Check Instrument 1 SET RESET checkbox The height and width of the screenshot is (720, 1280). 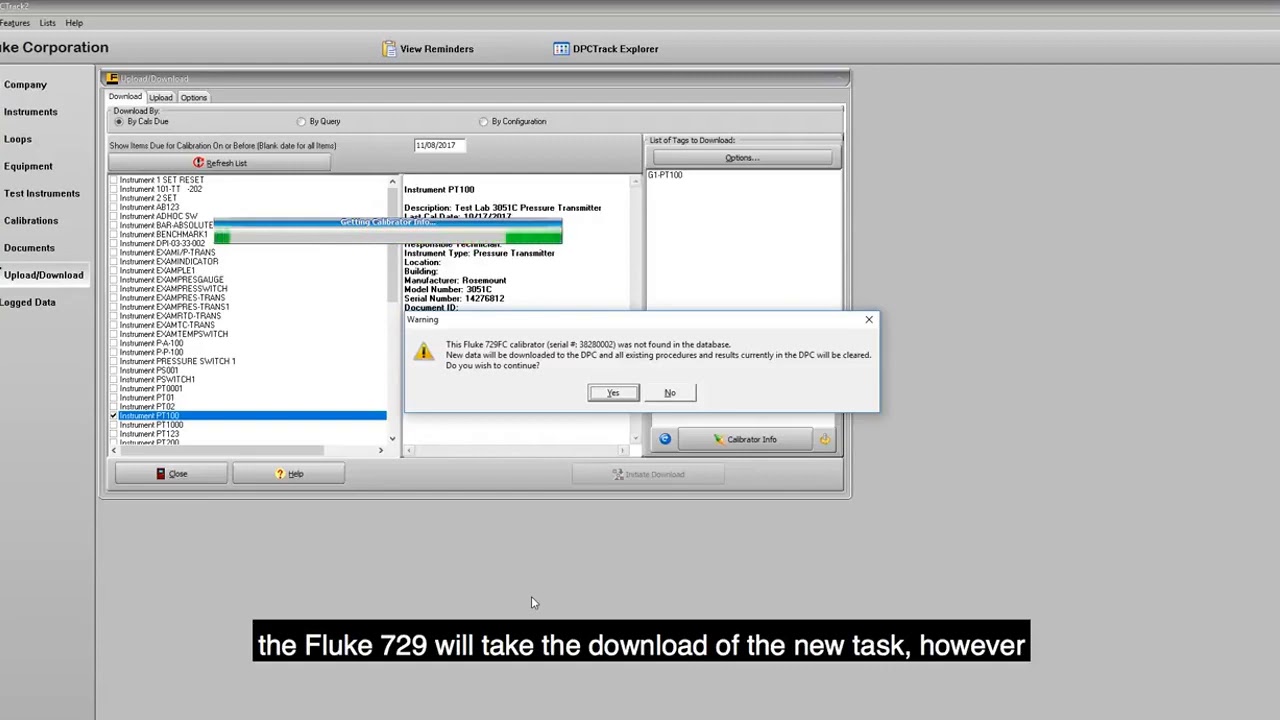pyautogui.click(x=114, y=180)
